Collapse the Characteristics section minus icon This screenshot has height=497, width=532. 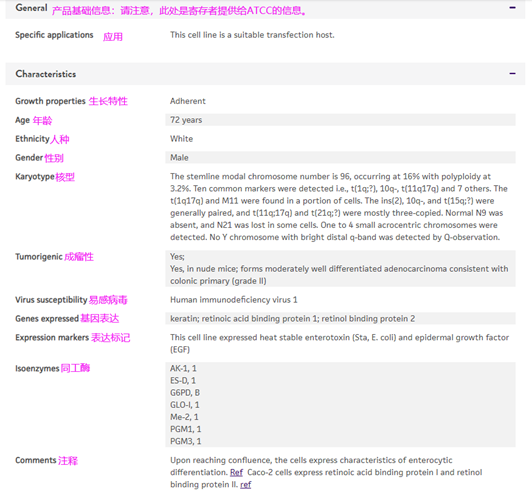pos(512,74)
